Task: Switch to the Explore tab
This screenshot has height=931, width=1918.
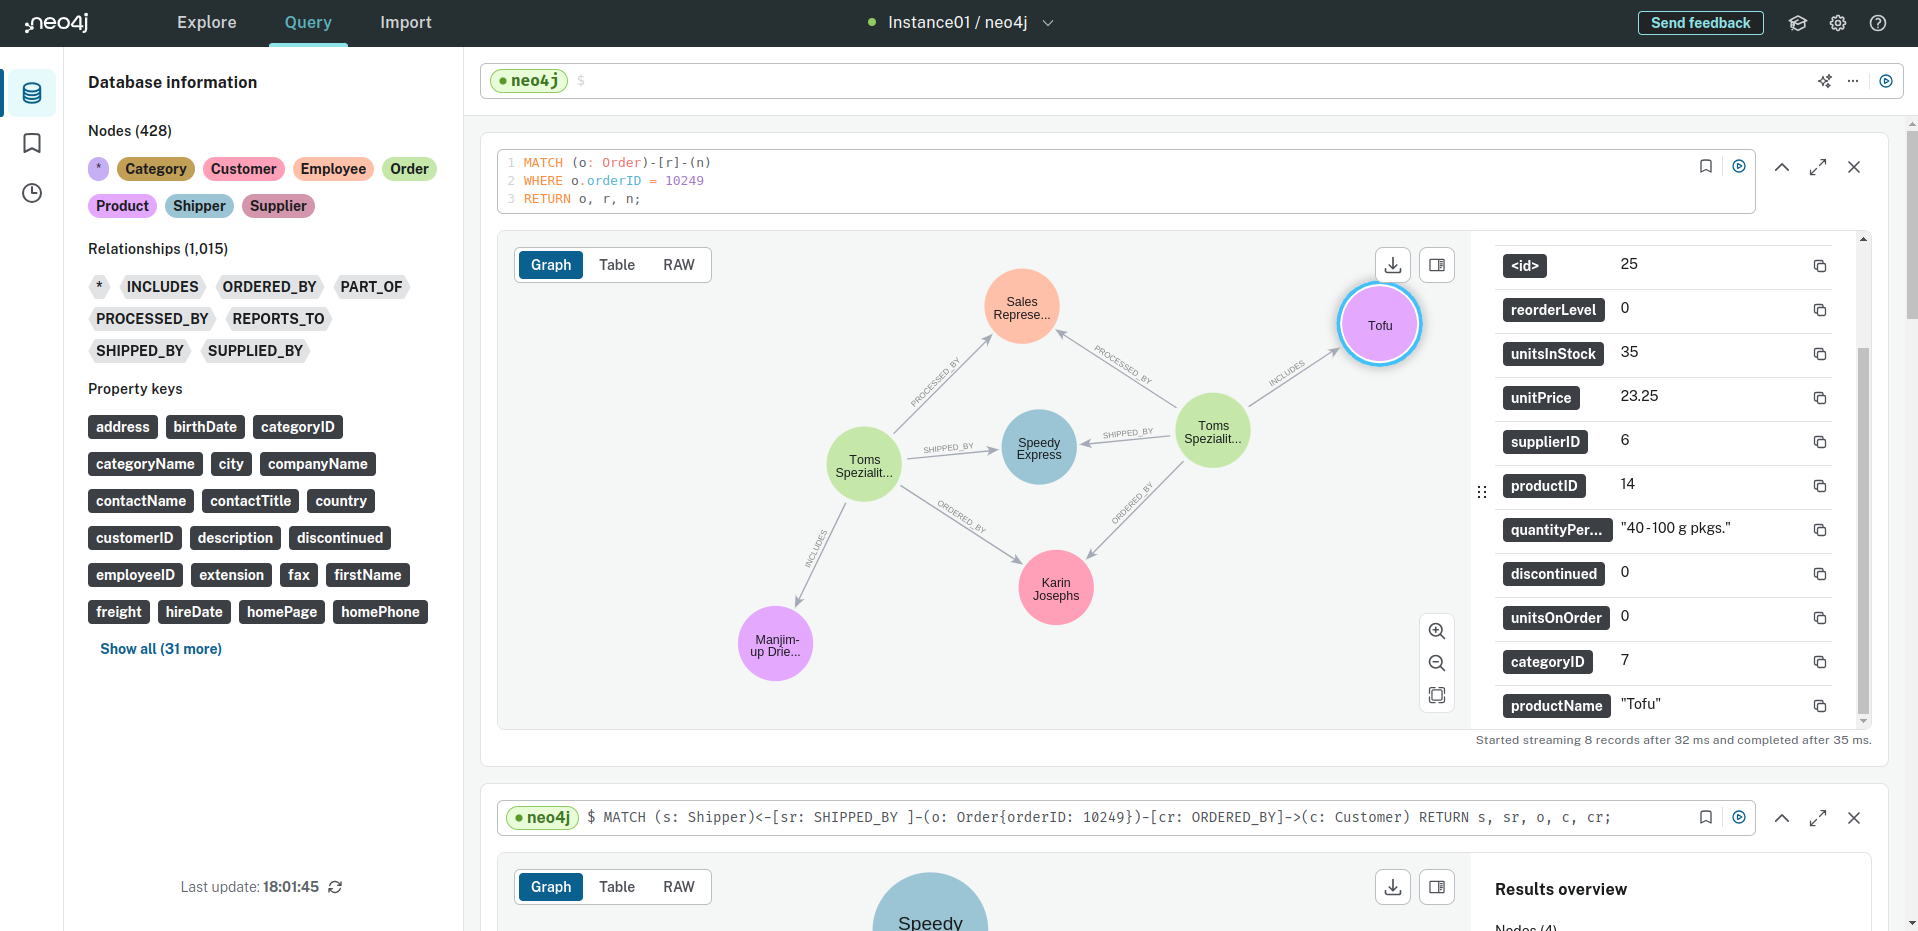Action: pos(207,23)
